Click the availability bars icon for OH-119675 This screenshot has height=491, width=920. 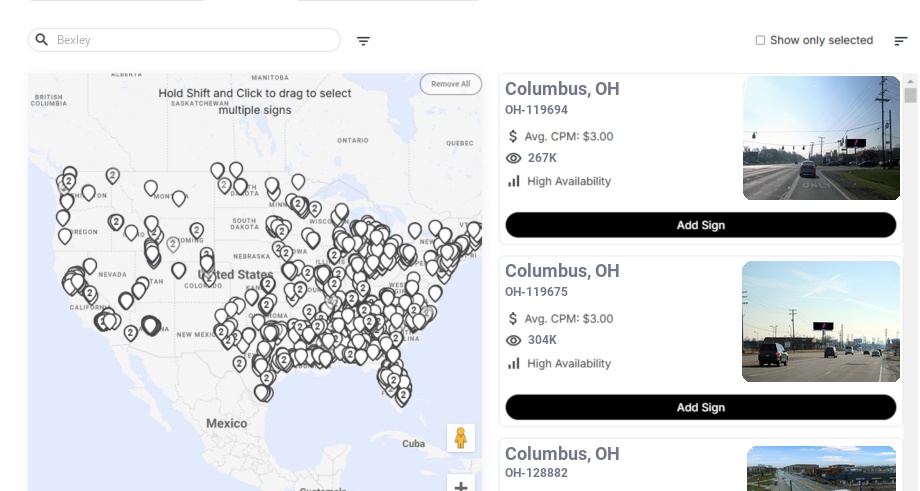click(x=514, y=363)
